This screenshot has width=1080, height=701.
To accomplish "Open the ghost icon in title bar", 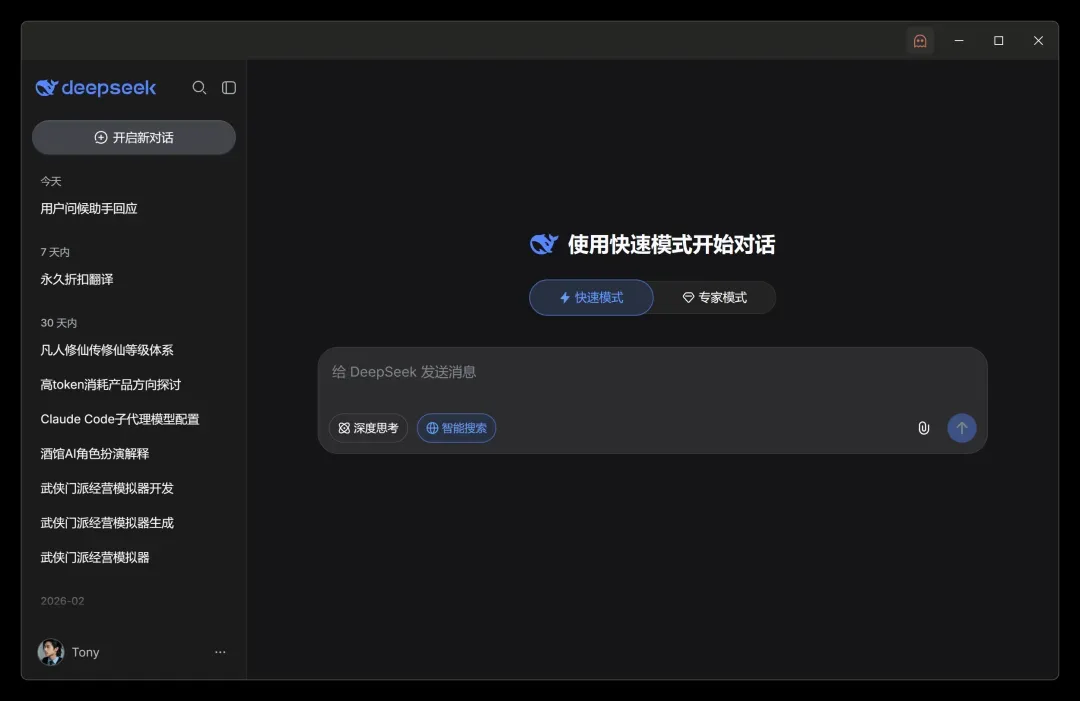I will (920, 41).
